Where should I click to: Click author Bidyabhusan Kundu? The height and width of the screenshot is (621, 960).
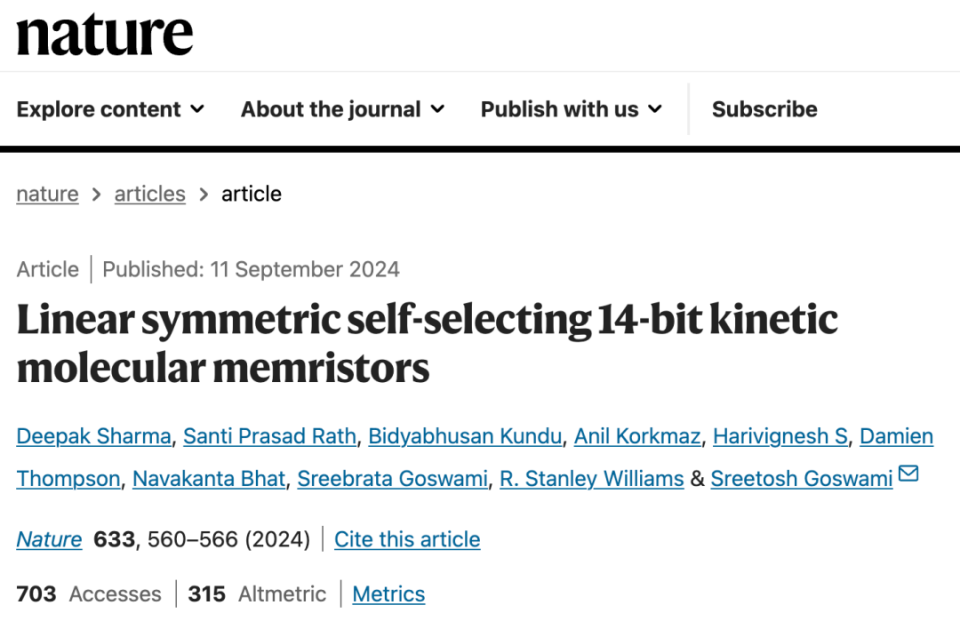(x=464, y=436)
